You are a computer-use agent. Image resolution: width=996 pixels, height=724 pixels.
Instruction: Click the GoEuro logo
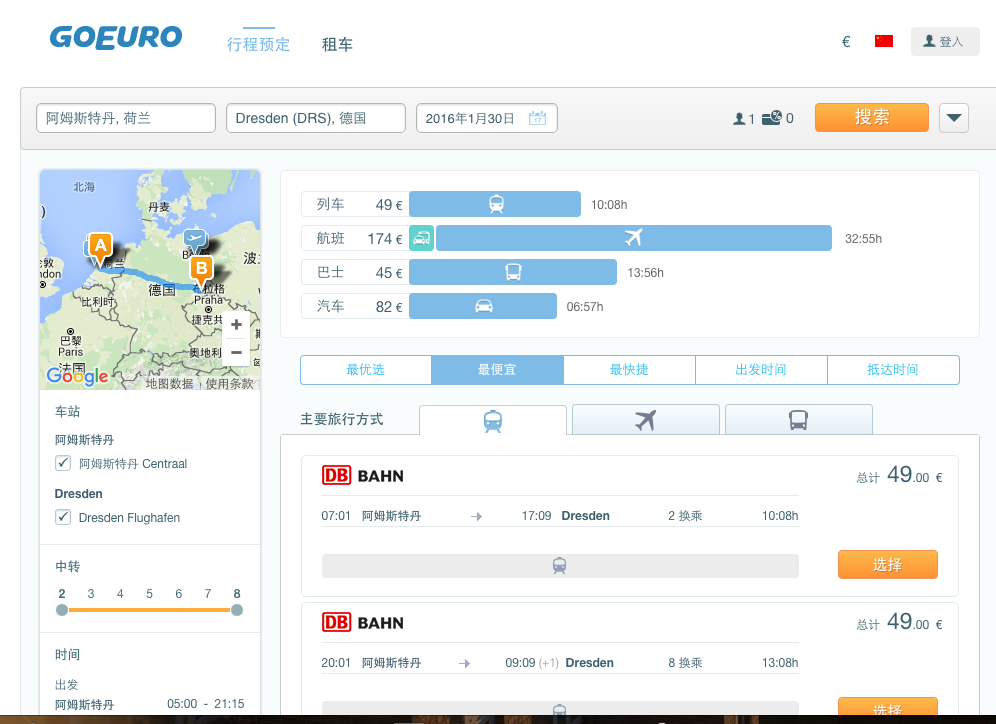point(116,37)
